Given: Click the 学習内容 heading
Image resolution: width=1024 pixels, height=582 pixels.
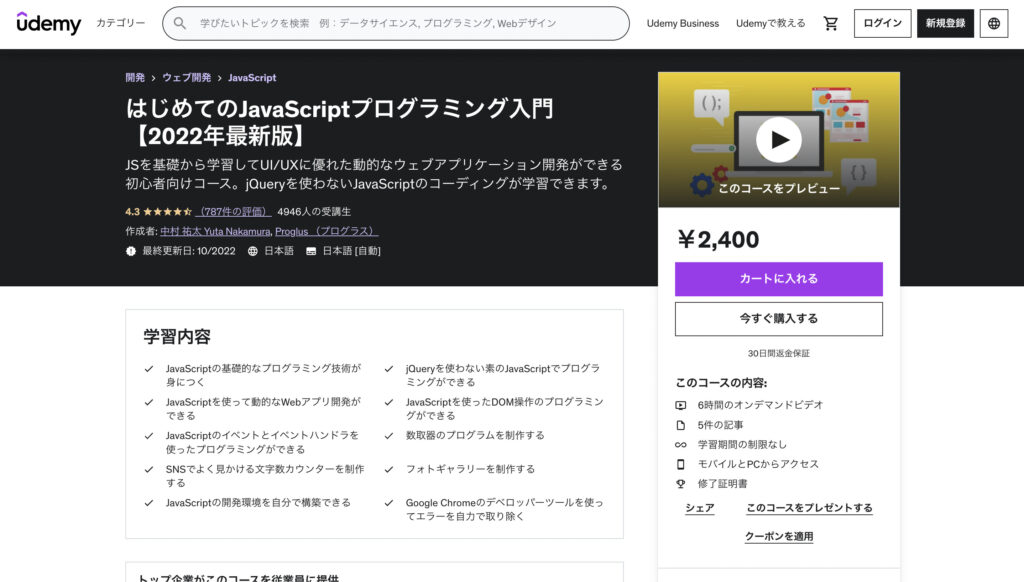Looking at the screenshot, I should [x=177, y=337].
